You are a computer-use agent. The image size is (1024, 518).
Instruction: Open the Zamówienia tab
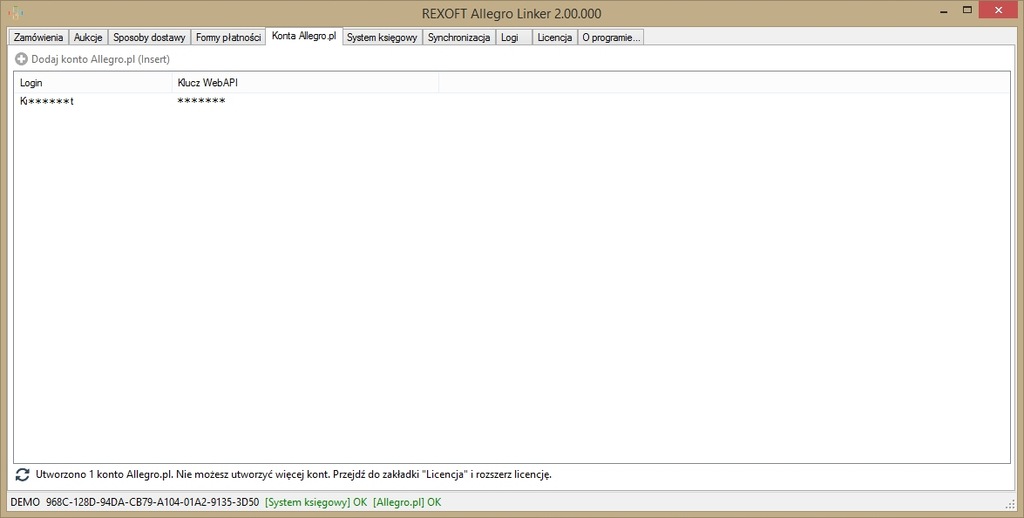[x=39, y=37]
